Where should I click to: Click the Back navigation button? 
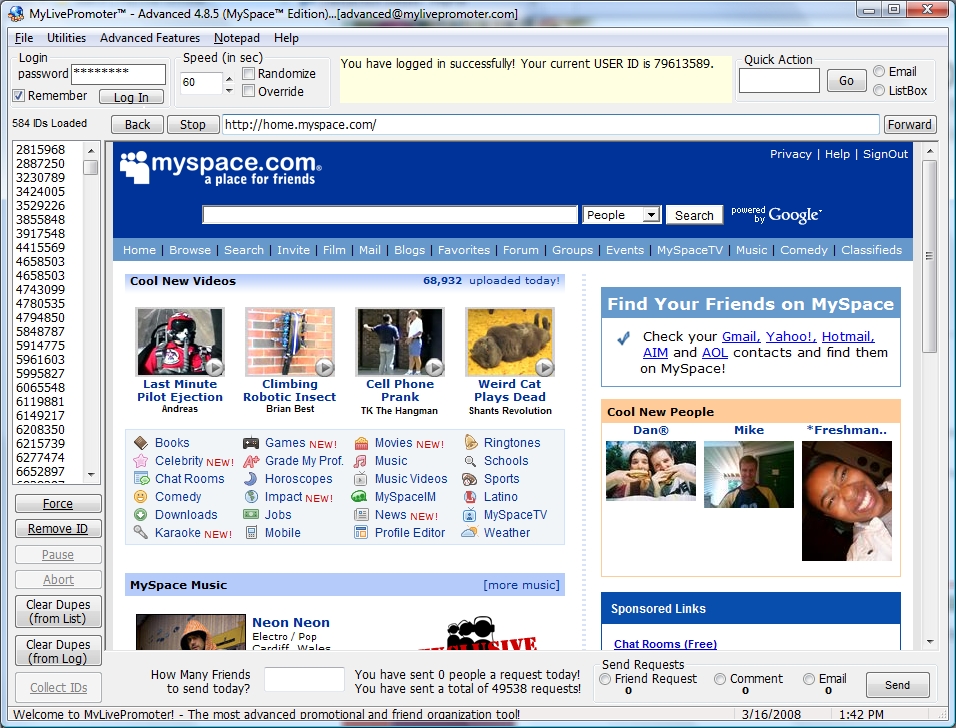(x=137, y=124)
